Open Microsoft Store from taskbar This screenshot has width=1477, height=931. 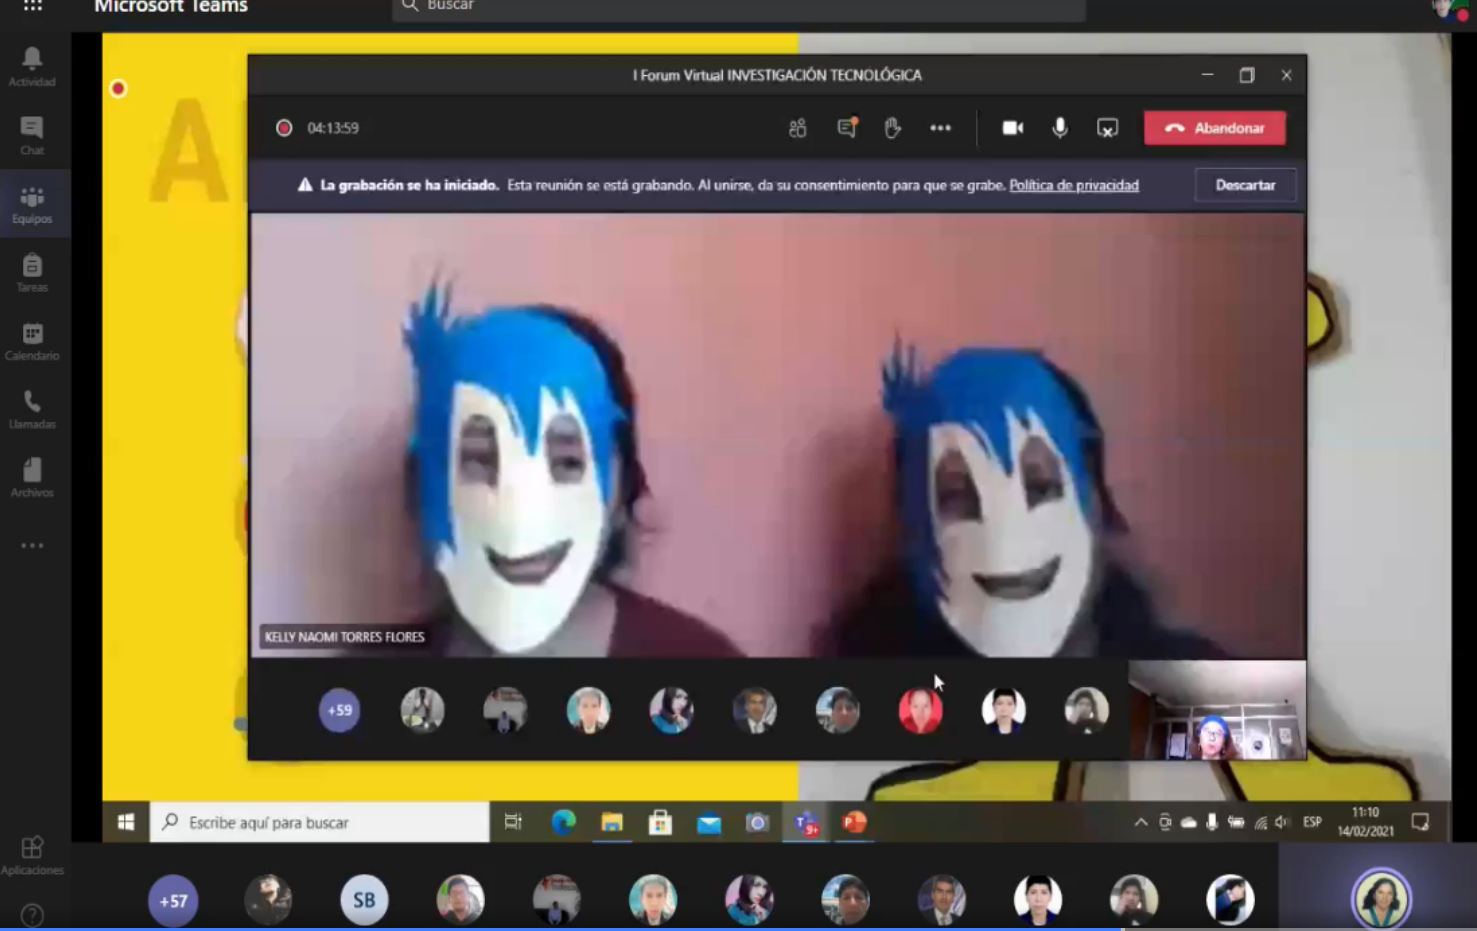[660, 822]
